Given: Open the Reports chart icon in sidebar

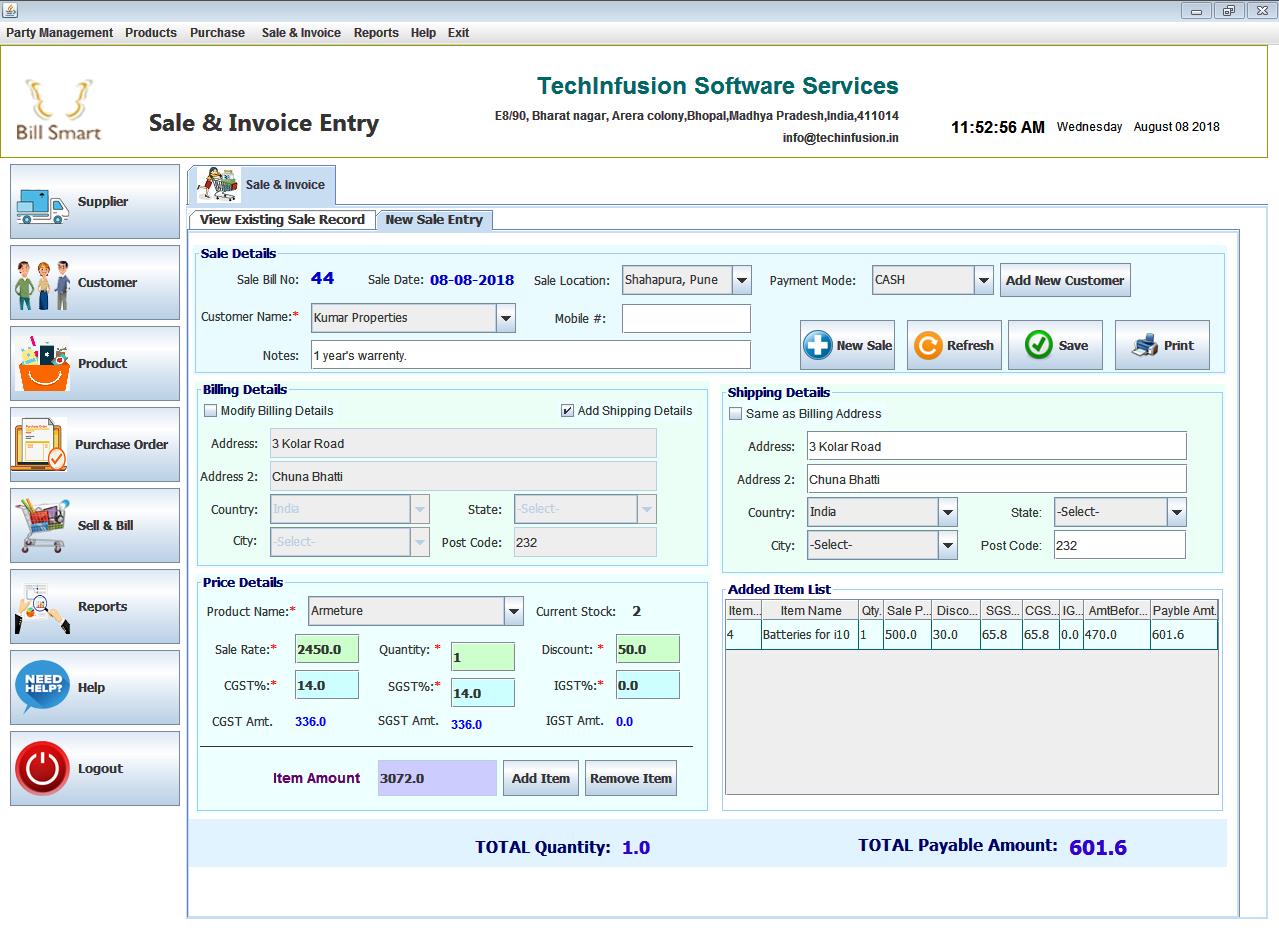Looking at the screenshot, I should (42, 607).
